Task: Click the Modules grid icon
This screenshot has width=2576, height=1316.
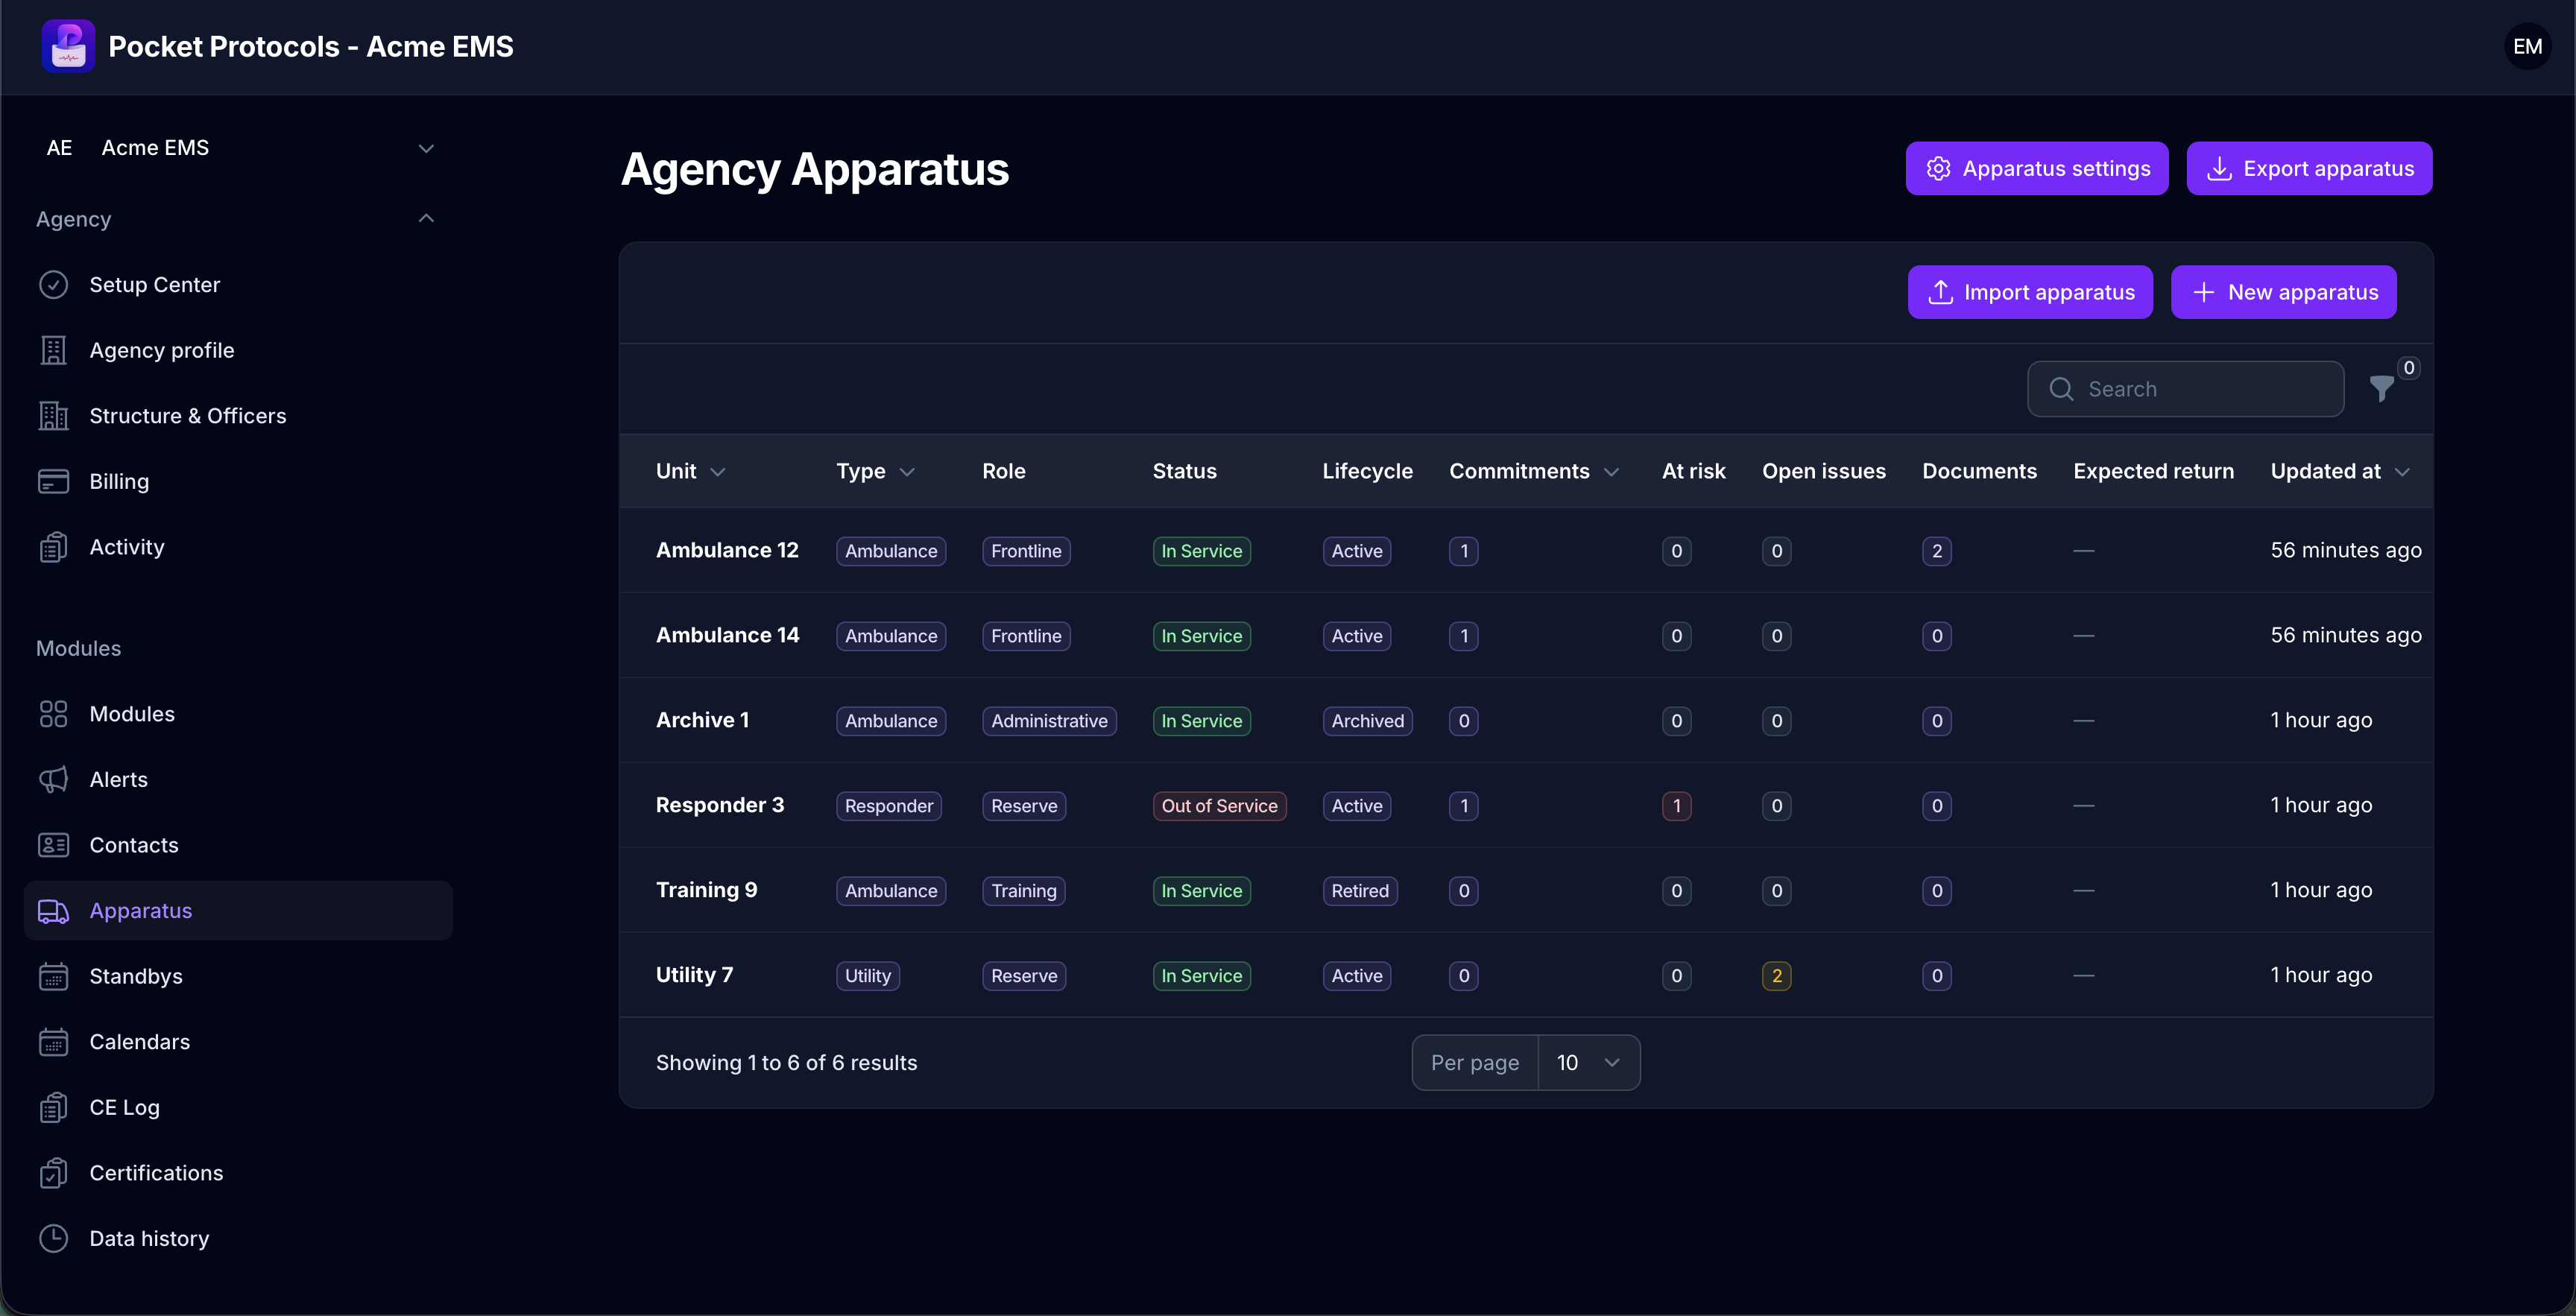Action: pos(53,714)
